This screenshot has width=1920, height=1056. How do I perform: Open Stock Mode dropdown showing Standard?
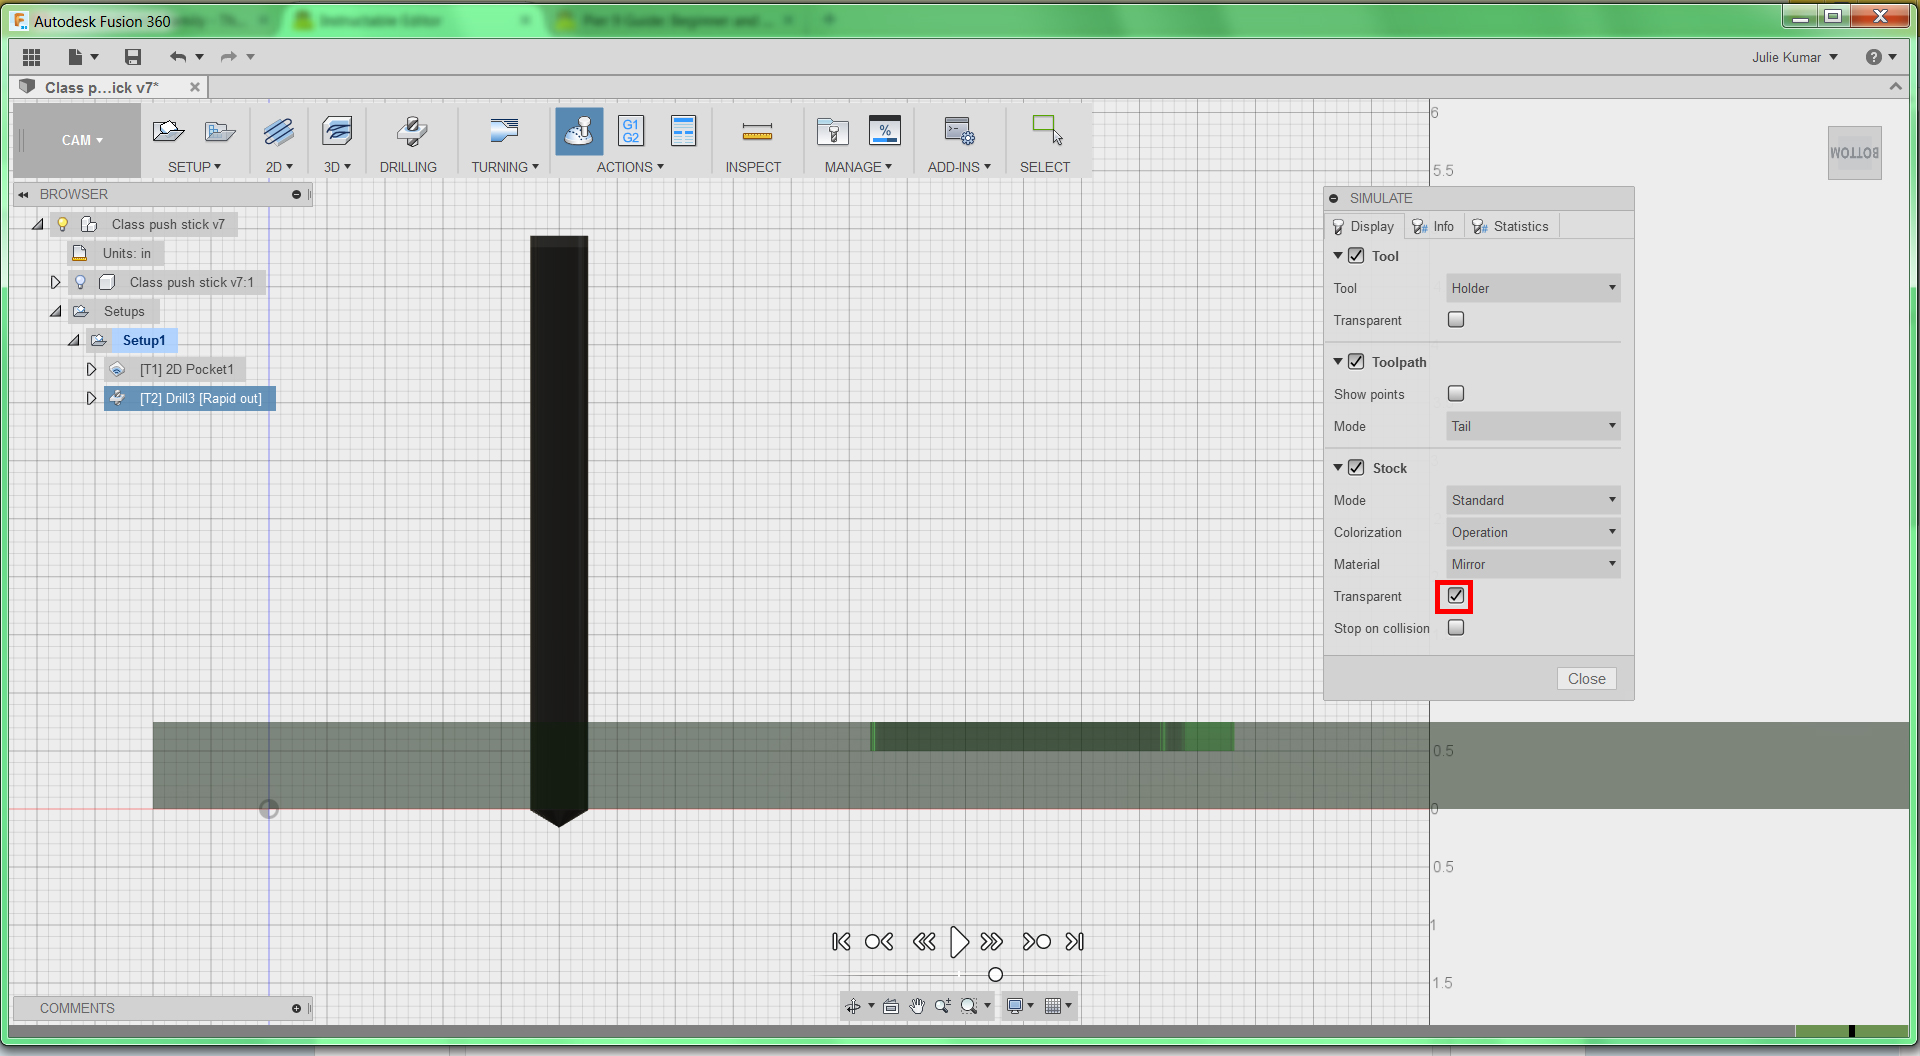point(1533,500)
